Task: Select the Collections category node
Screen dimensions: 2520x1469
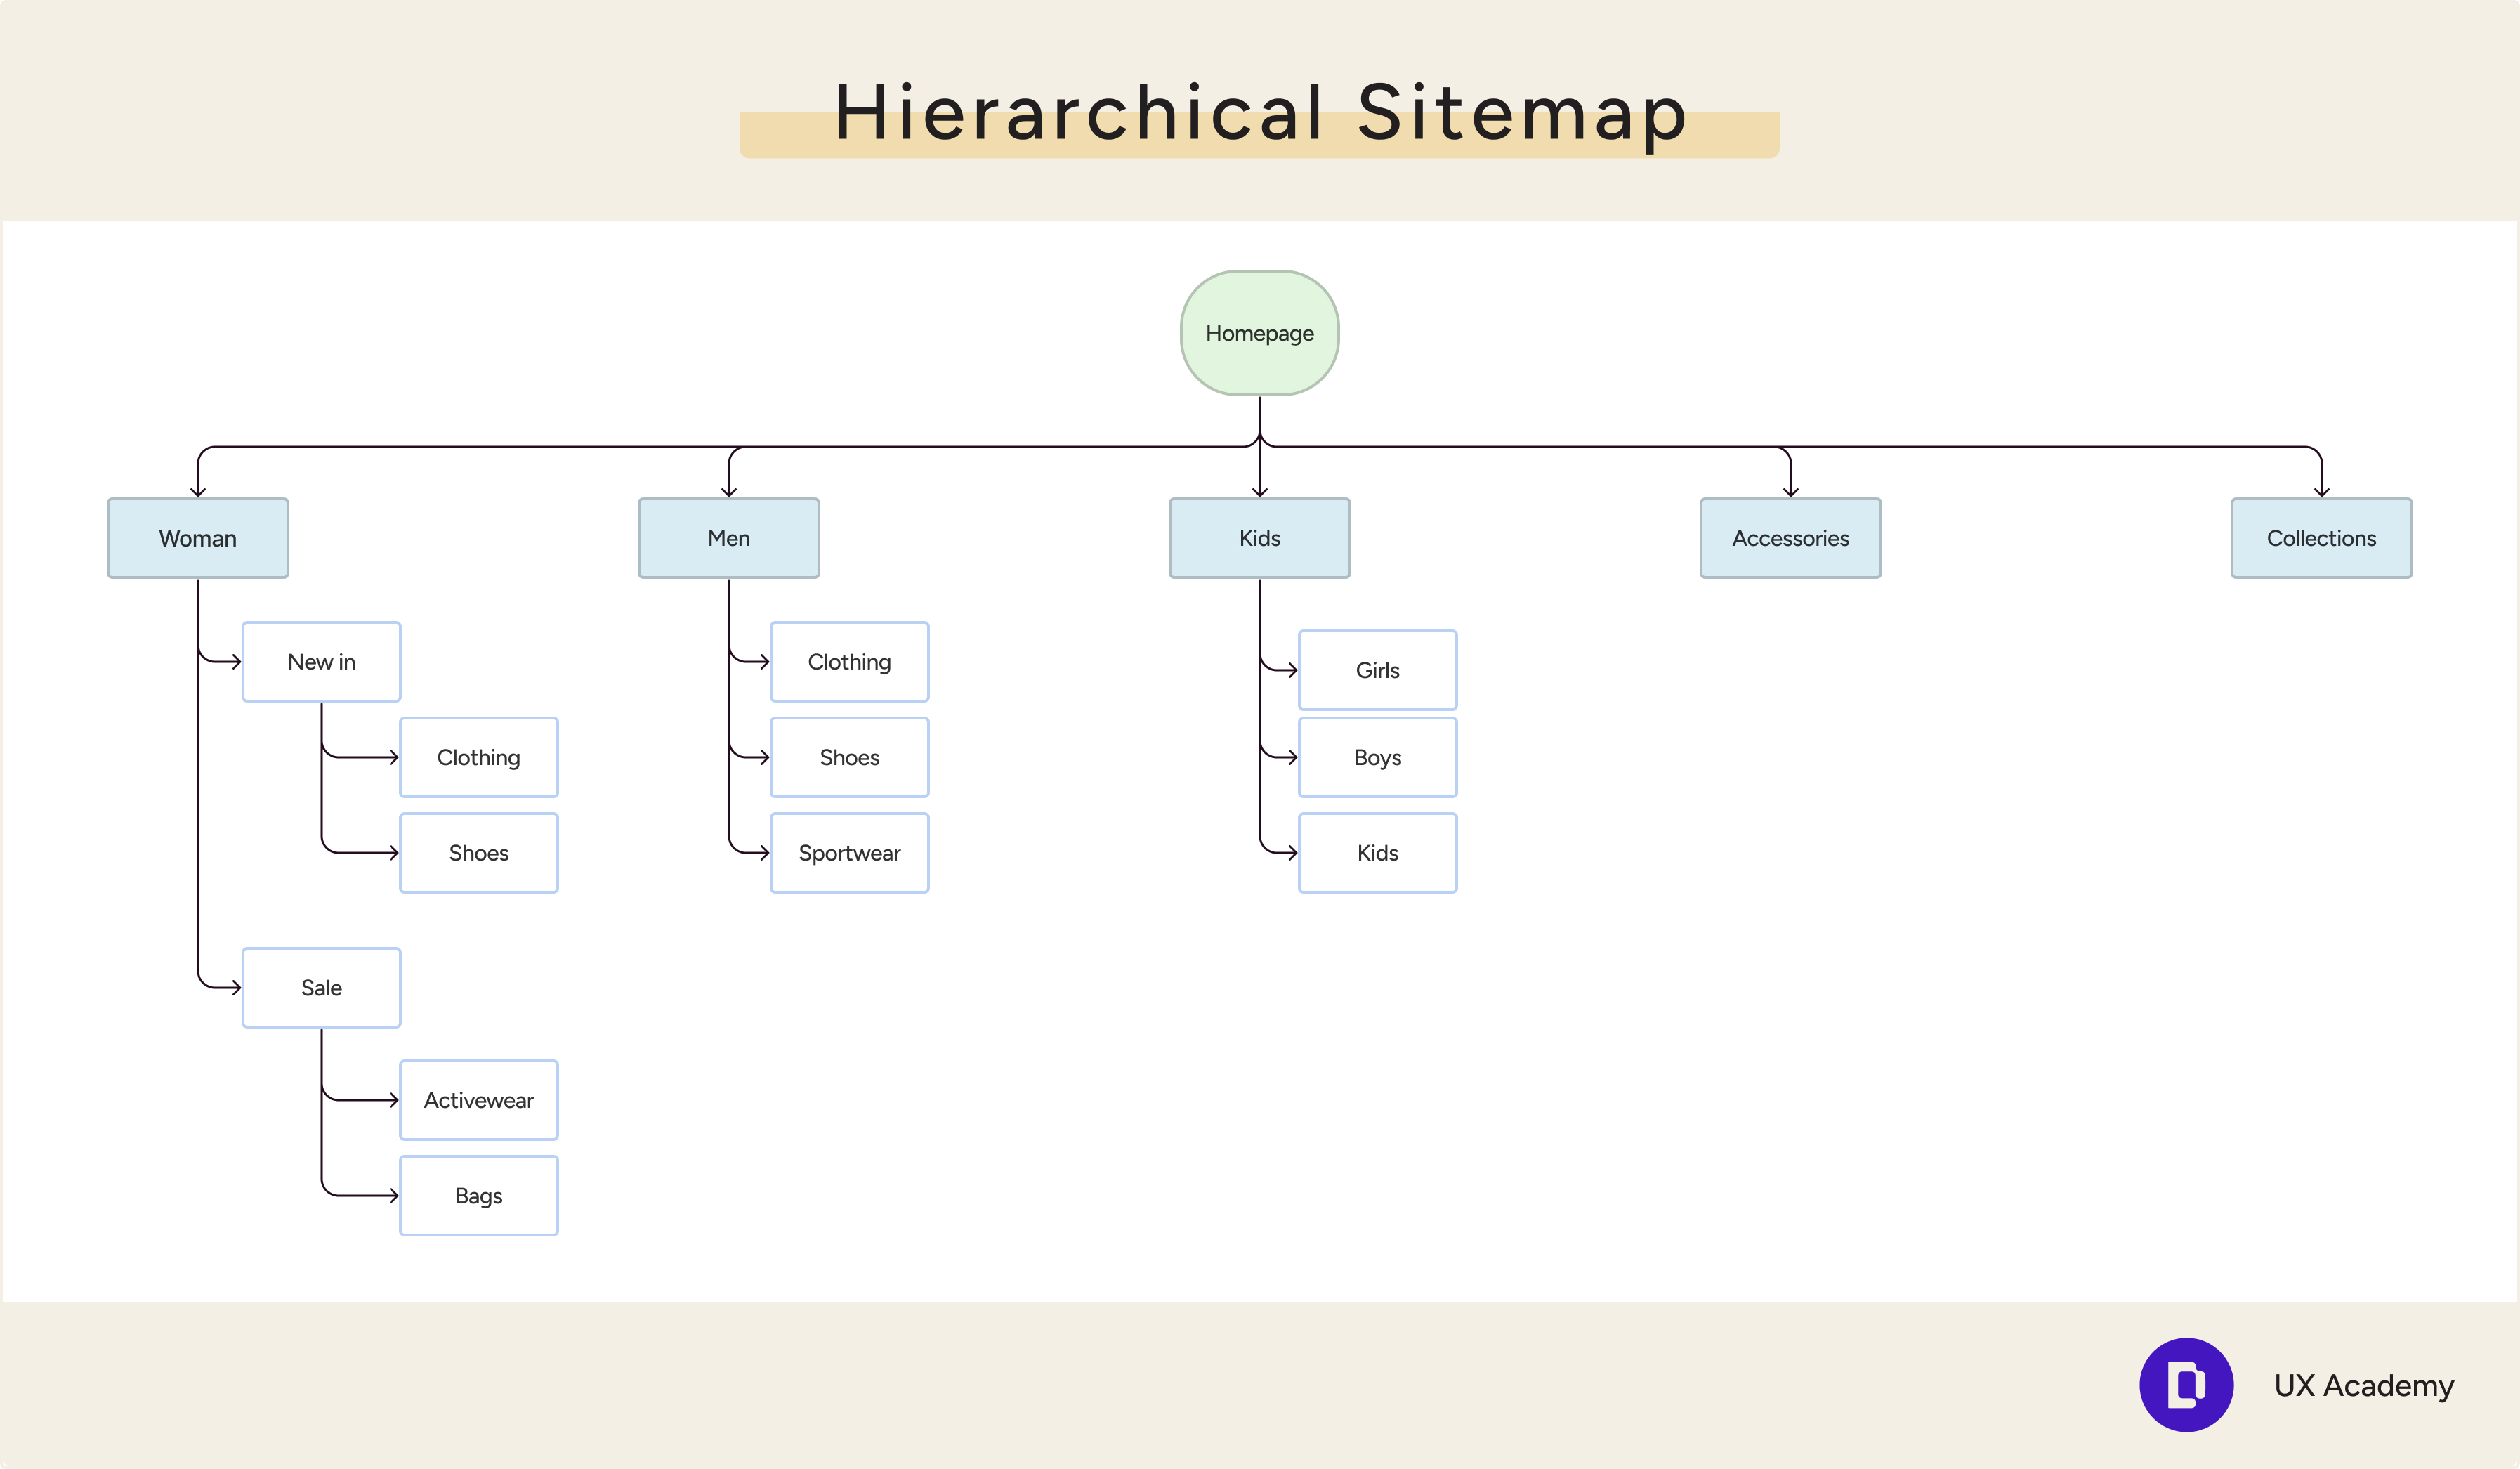Action: pos(2321,538)
